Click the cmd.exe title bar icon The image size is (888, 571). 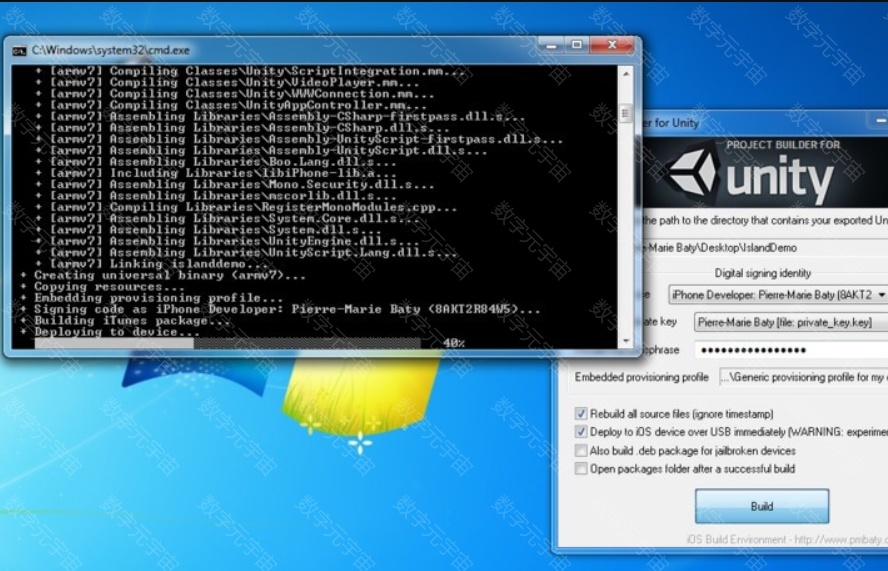[x=20, y=51]
